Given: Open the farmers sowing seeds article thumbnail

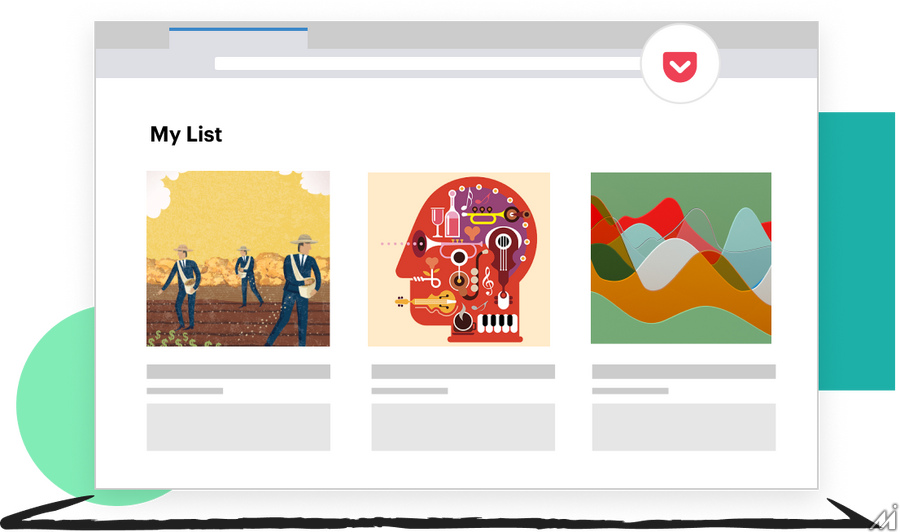Looking at the screenshot, I should (x=238, y=259).
